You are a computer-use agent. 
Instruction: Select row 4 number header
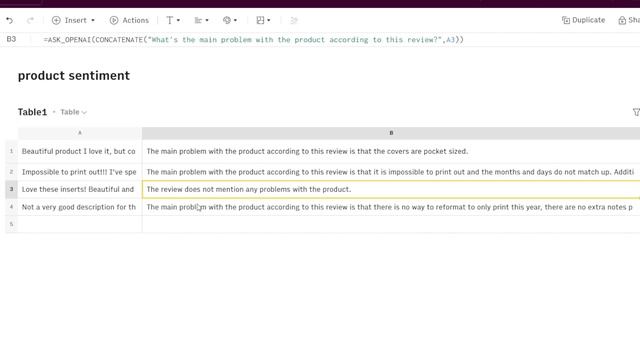(x=11, y=207)
